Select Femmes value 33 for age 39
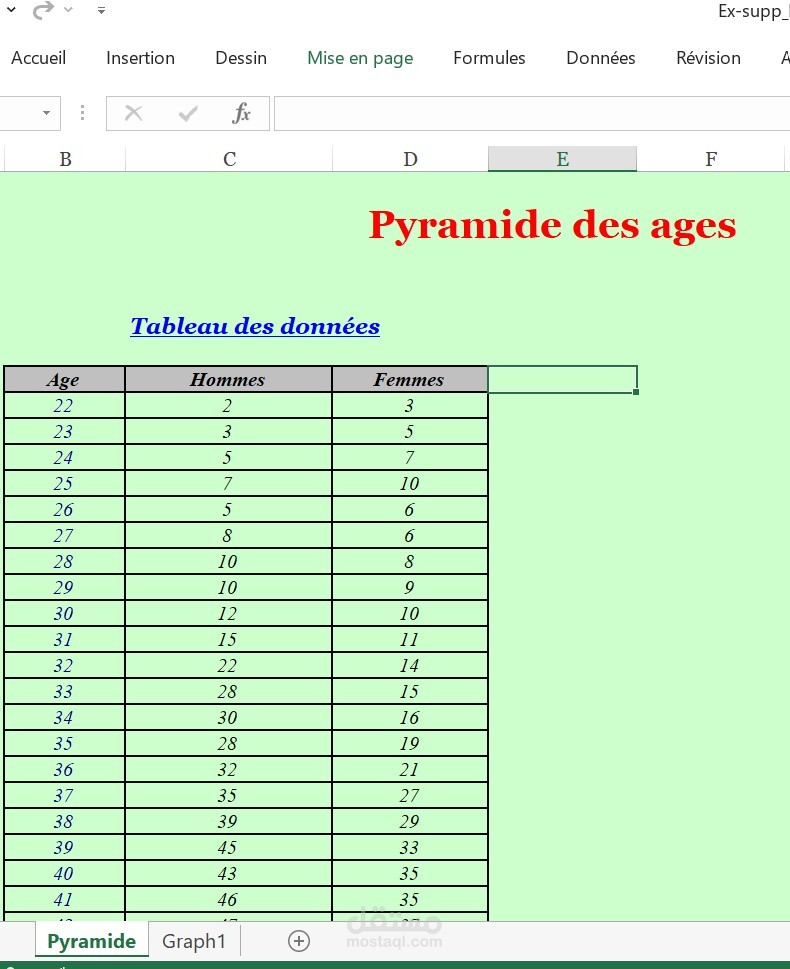This screenshot has height=969, width=790. coord(410,847)
